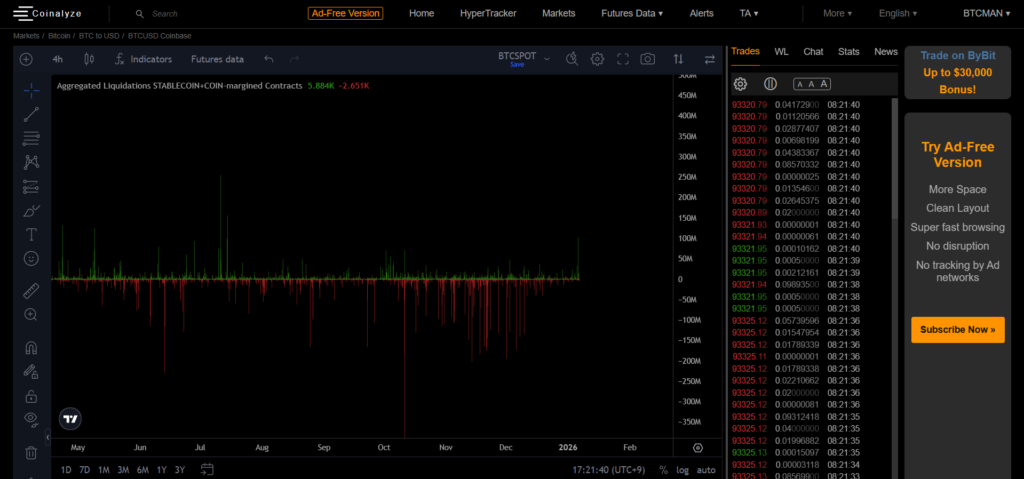Take a chart snapshot with camera icon

[648, 59]
